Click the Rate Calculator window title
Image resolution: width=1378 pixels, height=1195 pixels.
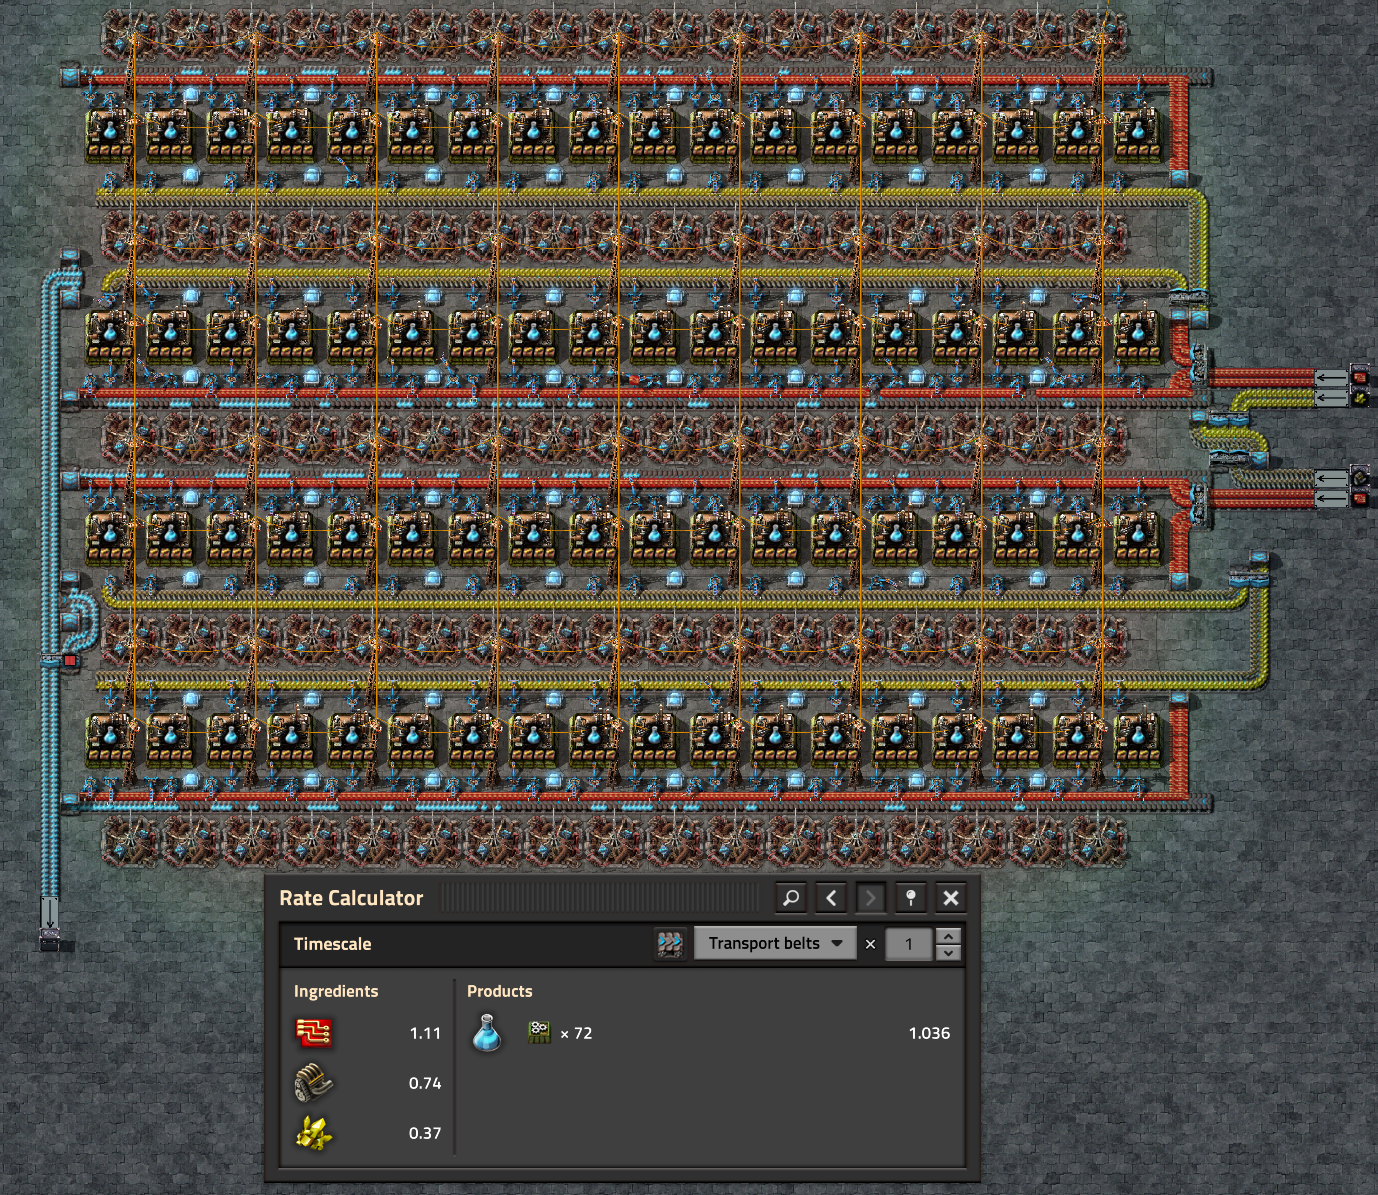[351, 898]
